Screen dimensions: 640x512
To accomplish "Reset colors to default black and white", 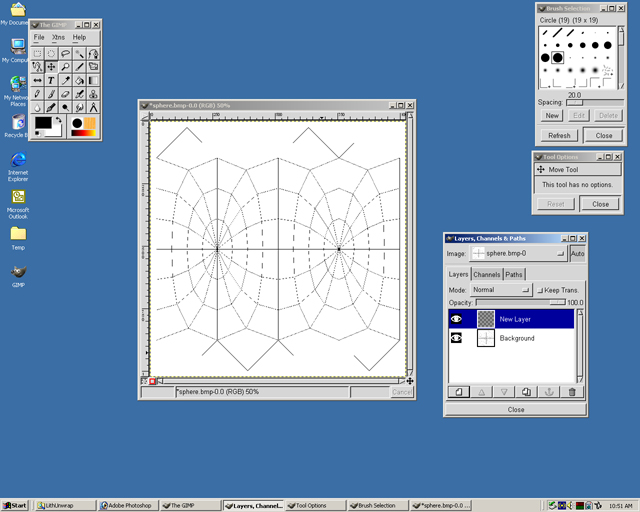I will click(x=38, y=133).
